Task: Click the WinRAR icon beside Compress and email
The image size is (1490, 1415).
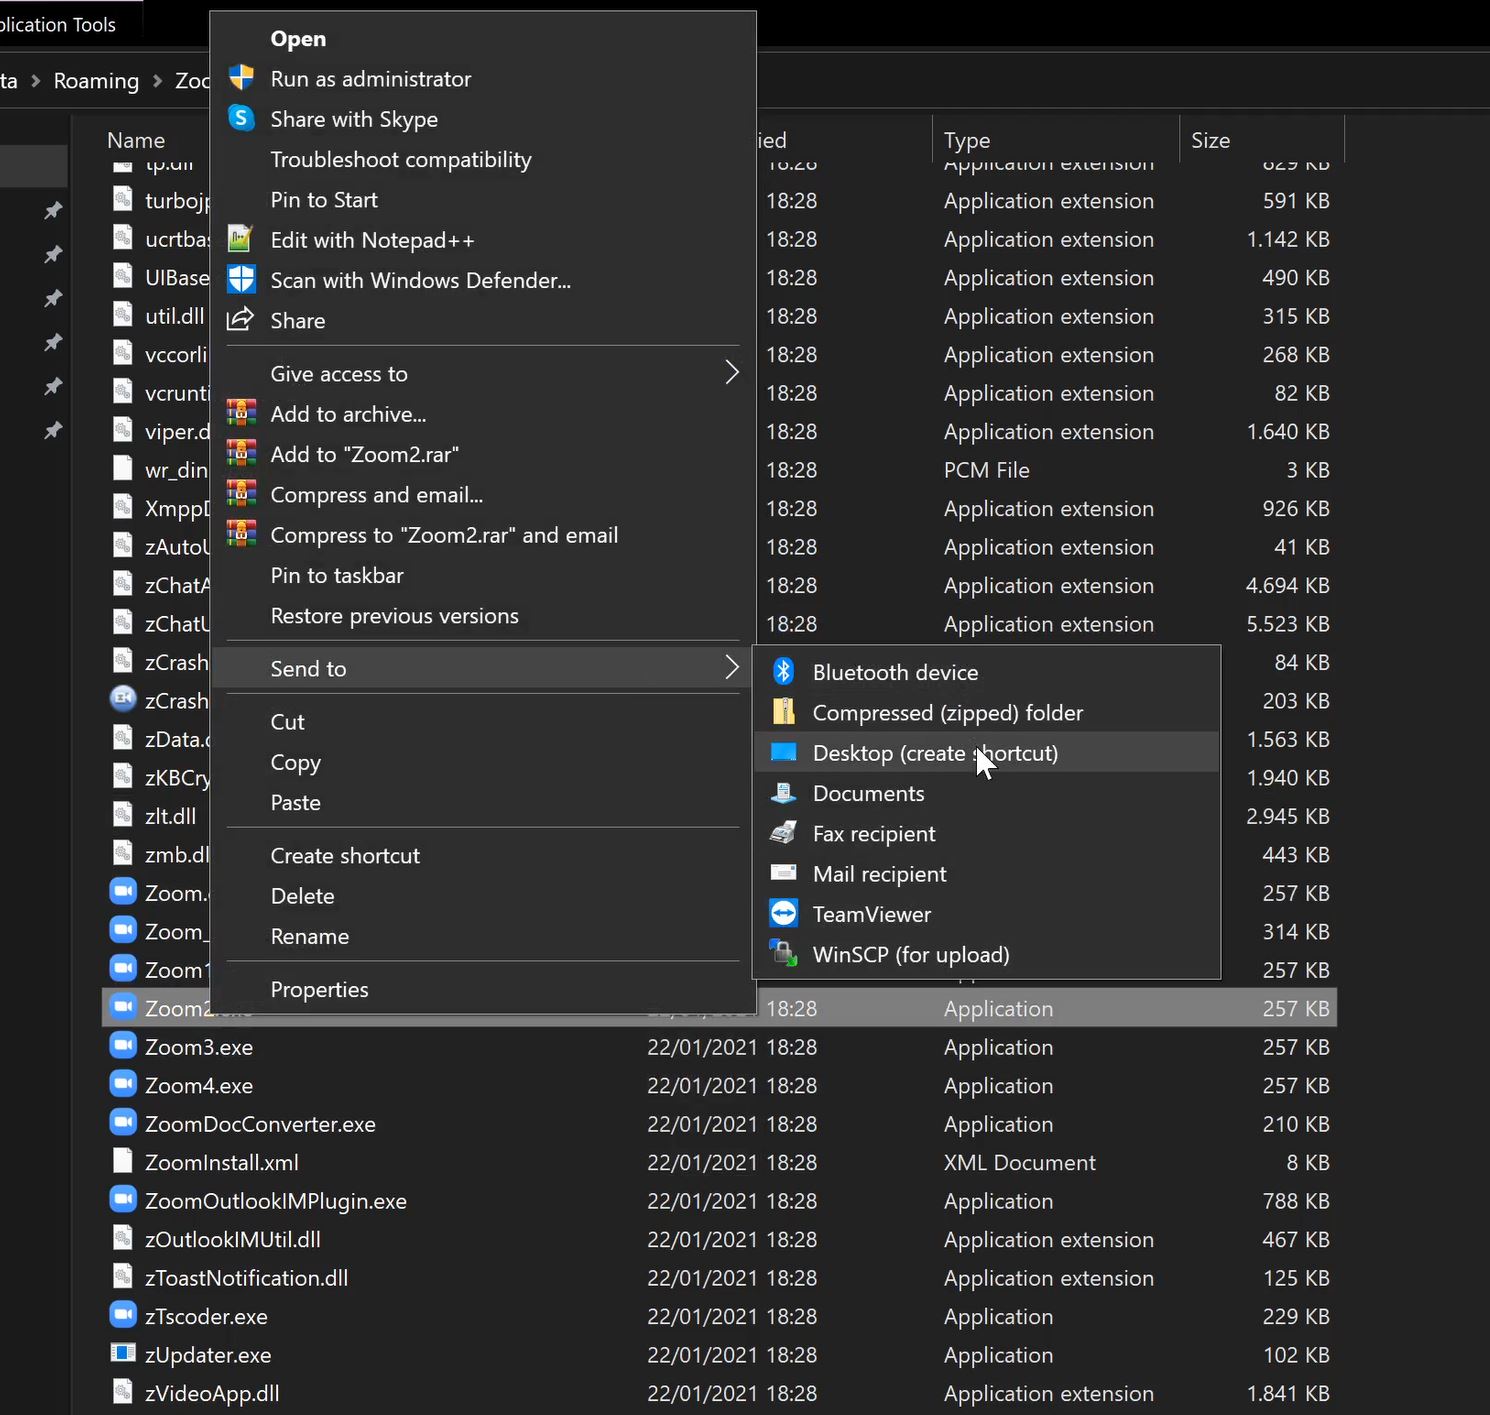Action: (241, 494)
